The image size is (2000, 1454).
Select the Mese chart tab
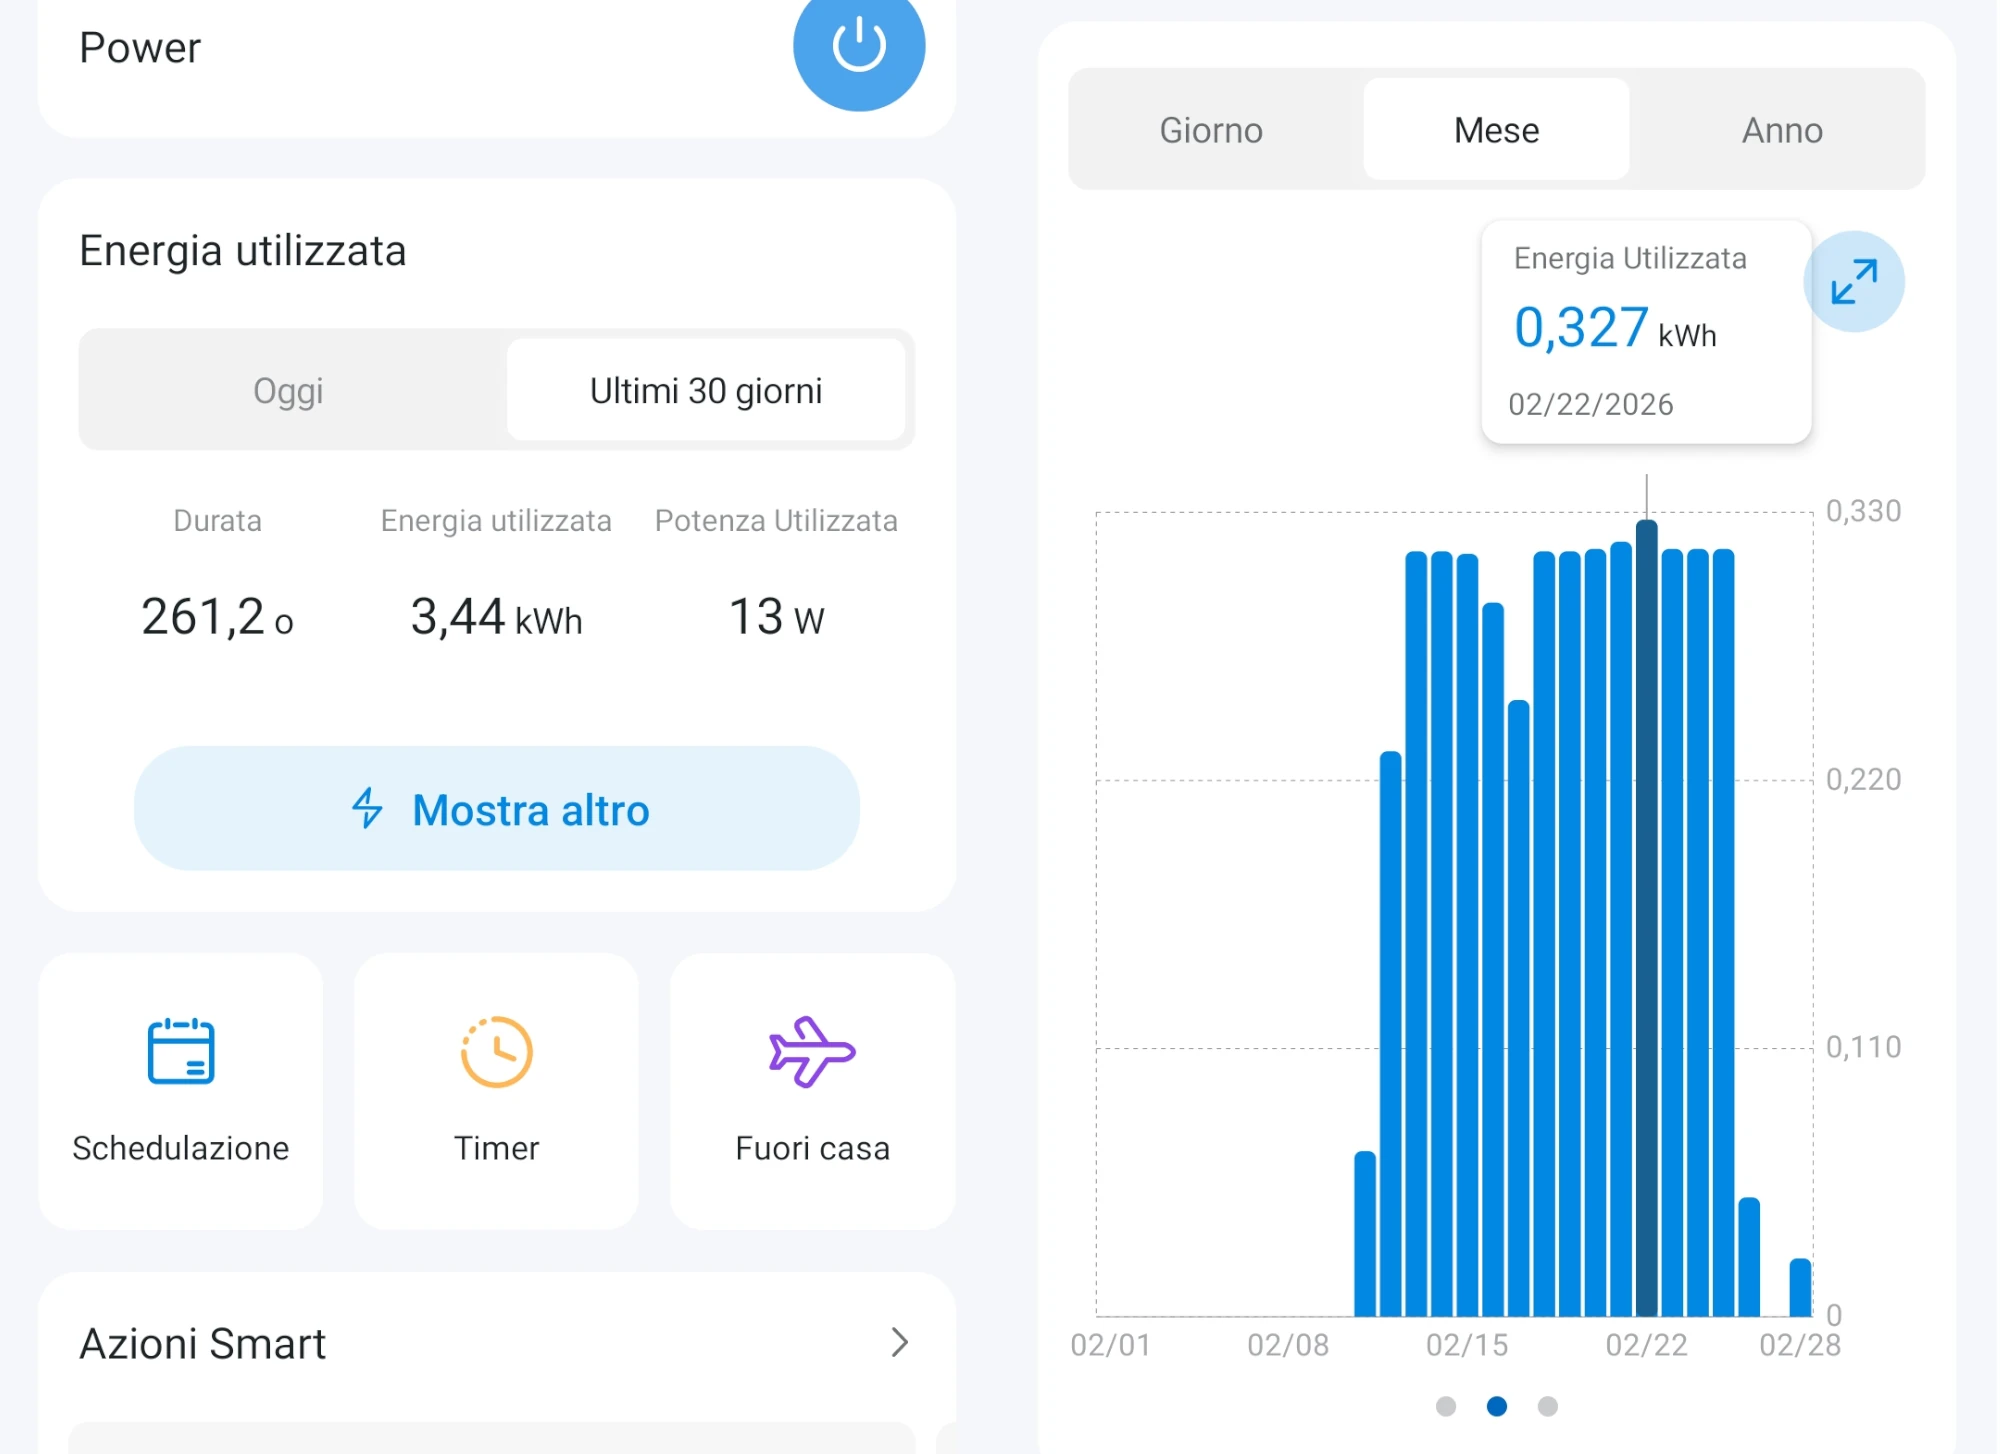click(x=1496, y=130)
